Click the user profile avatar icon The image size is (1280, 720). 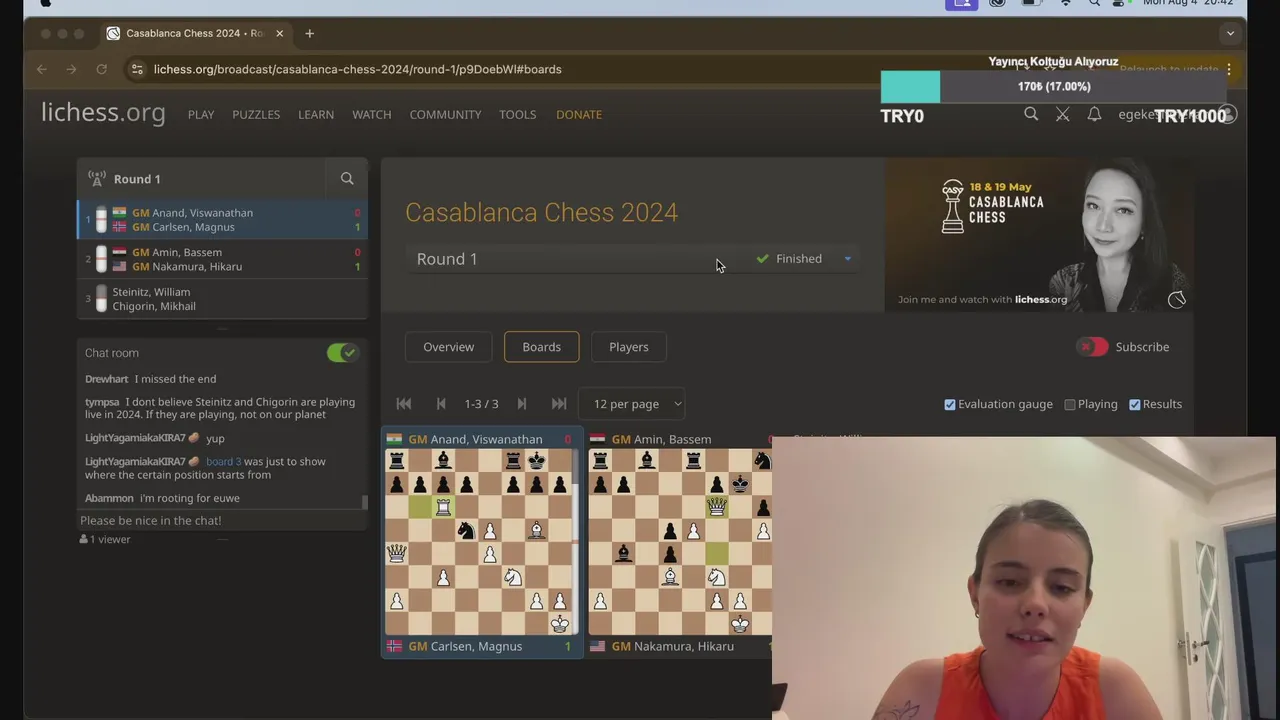click(x=1228, y=114)
